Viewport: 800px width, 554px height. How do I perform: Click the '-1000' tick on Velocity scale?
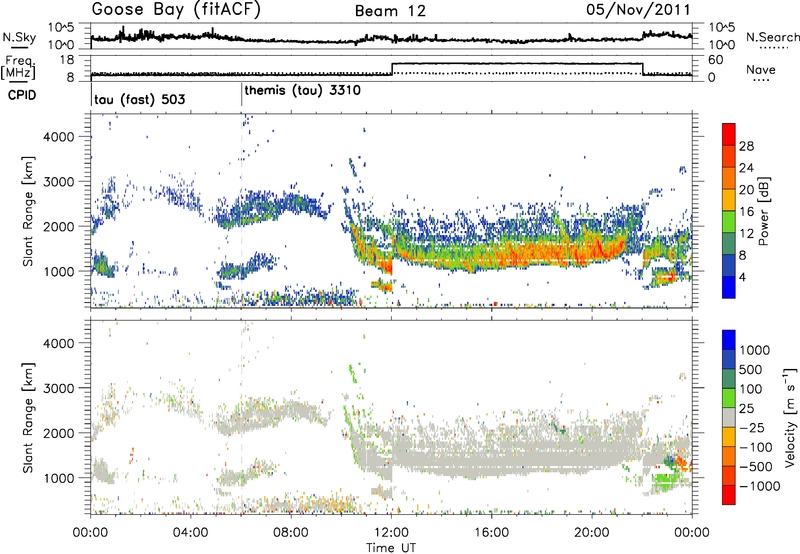pyautogui.click(x=759, y=486)
